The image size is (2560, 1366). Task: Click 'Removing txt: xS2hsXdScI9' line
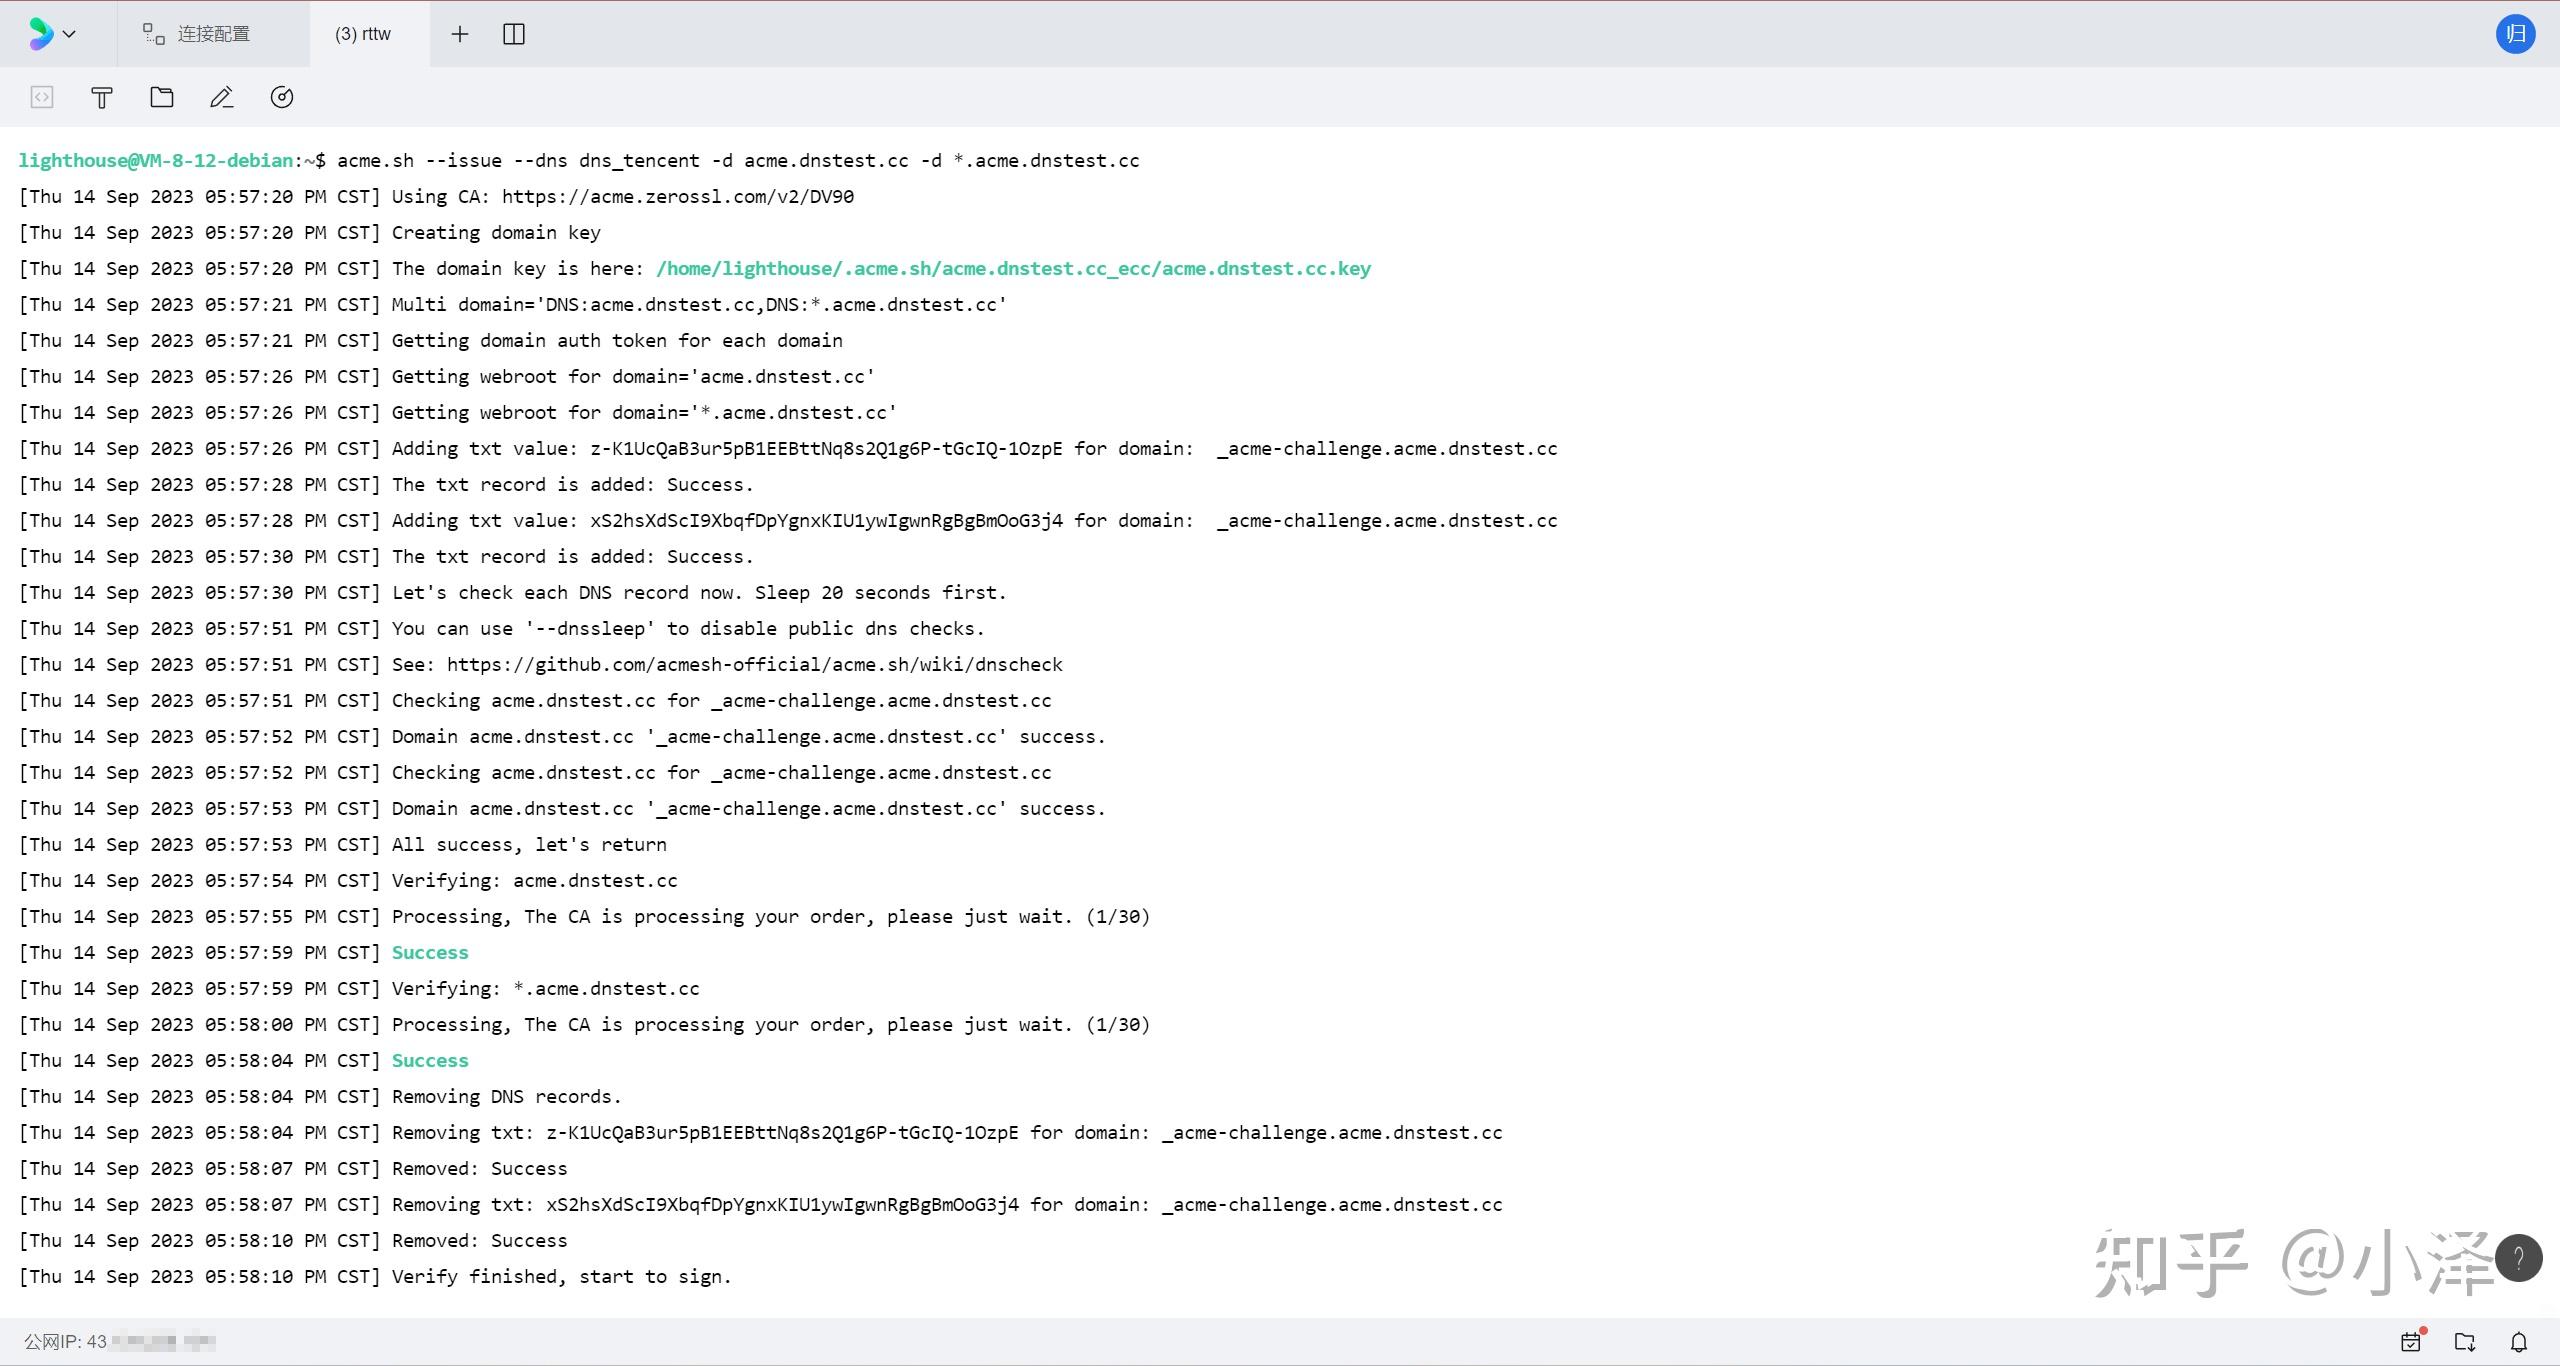tap(761, 1204)
